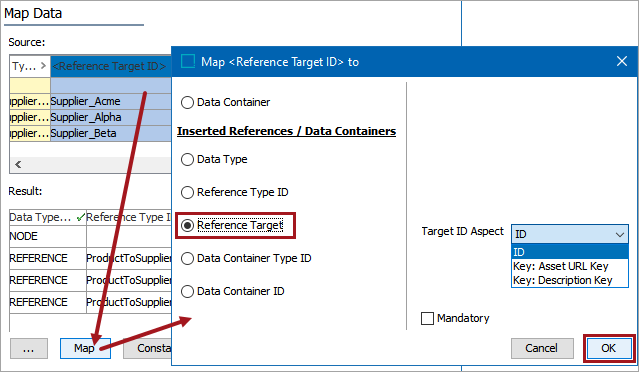Pick ID from the Target ID Aspect list
The height and width of the screenshot is (372, 639).
(x=570, y=252)
